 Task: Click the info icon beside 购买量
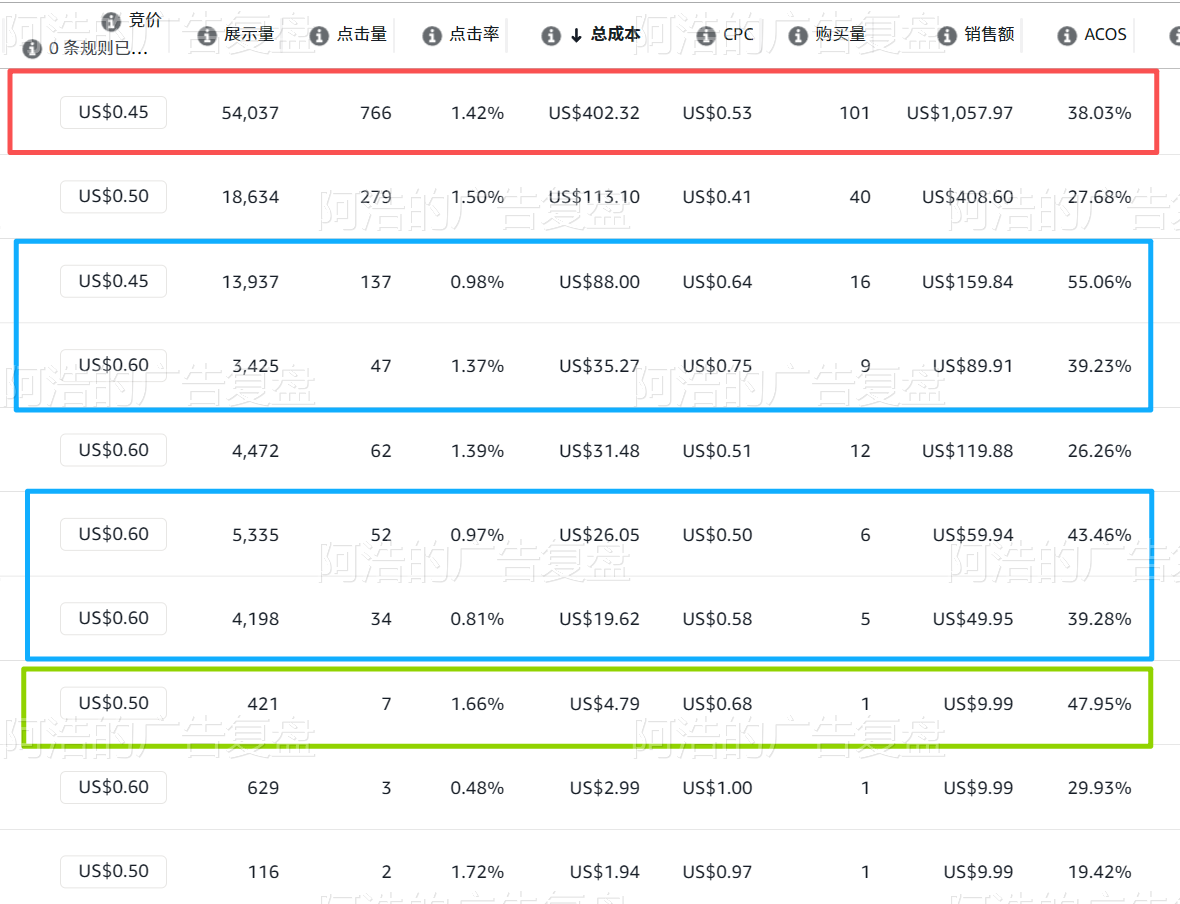[798, 35]
